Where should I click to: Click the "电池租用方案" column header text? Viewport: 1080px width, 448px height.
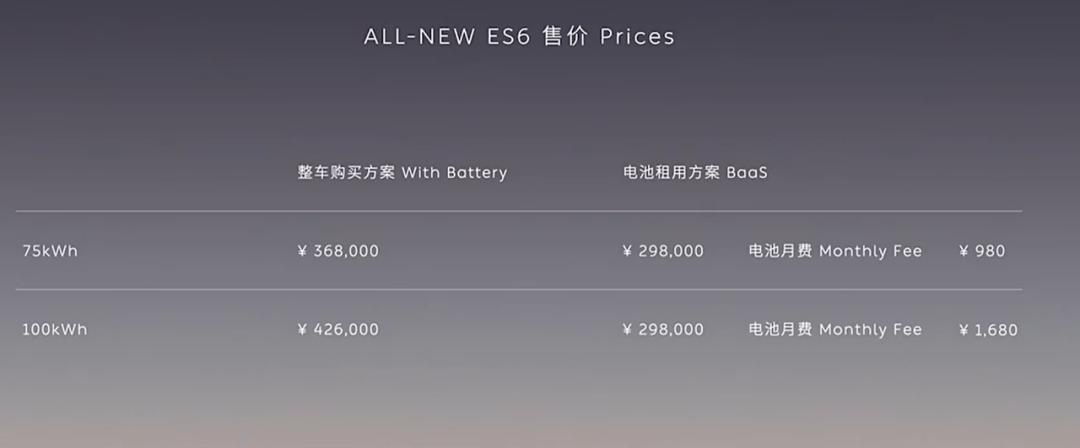coord(671,173)
